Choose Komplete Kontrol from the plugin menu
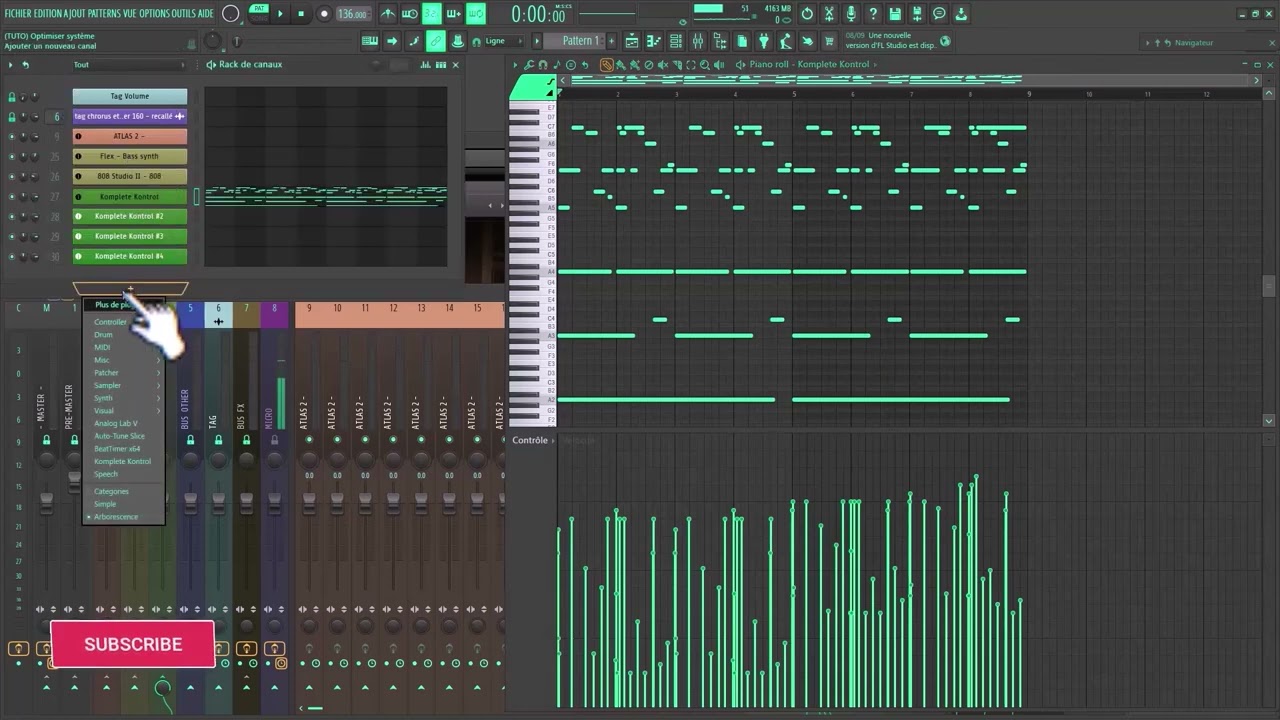The height and width of the screenshot is (720, 1280). [124, 461]
